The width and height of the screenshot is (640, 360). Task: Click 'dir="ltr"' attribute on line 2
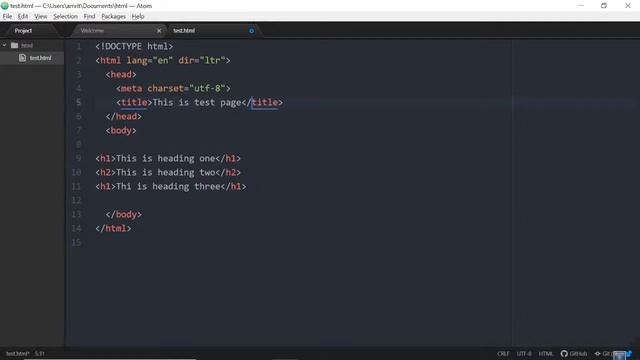point(202,60)
